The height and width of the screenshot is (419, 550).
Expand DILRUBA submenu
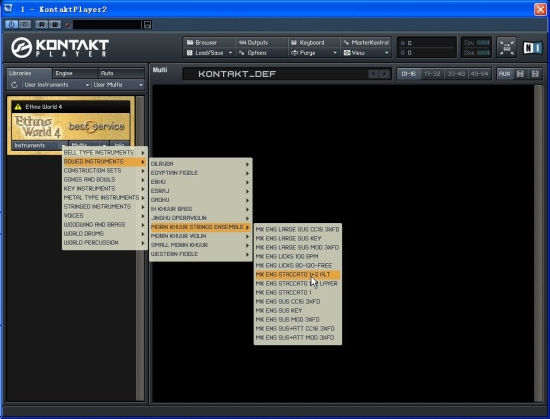click(200, 164)
